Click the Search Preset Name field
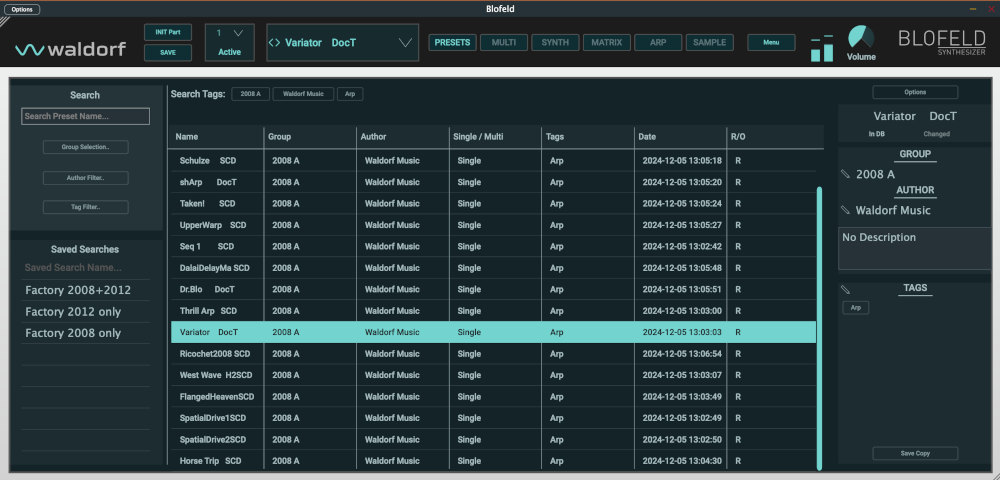 86,116
